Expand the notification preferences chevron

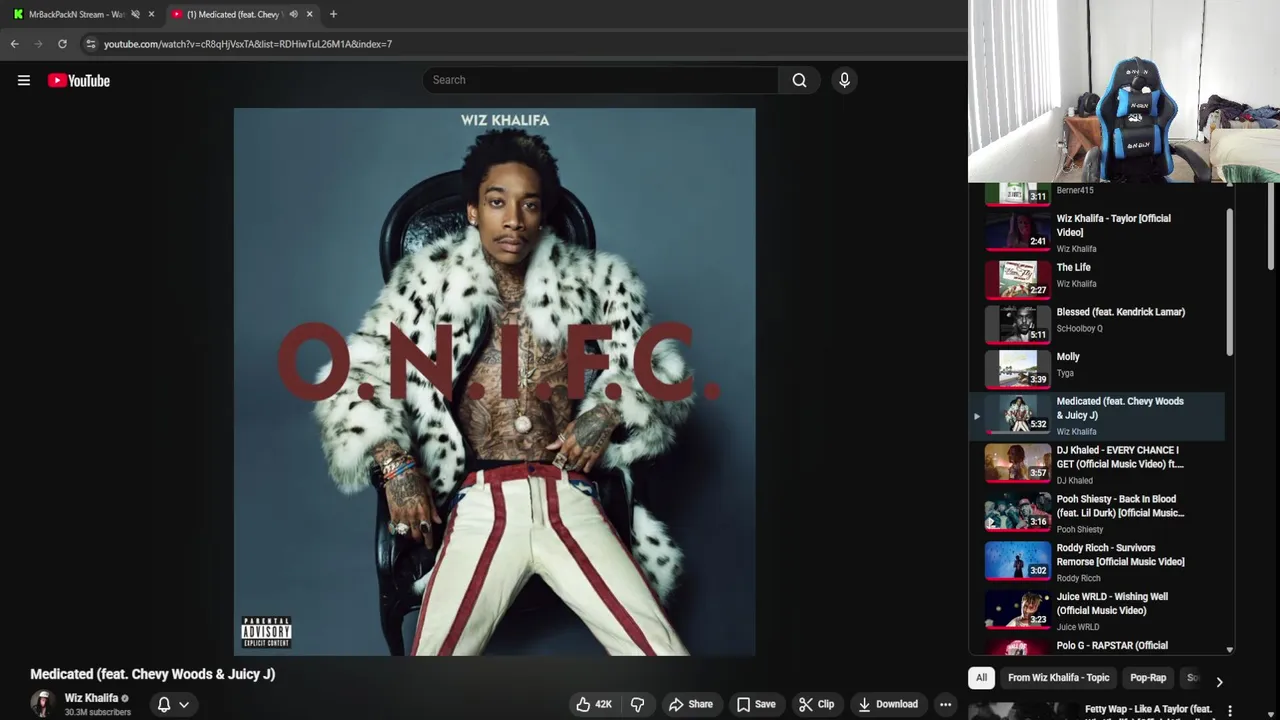(x=184, y=704)
